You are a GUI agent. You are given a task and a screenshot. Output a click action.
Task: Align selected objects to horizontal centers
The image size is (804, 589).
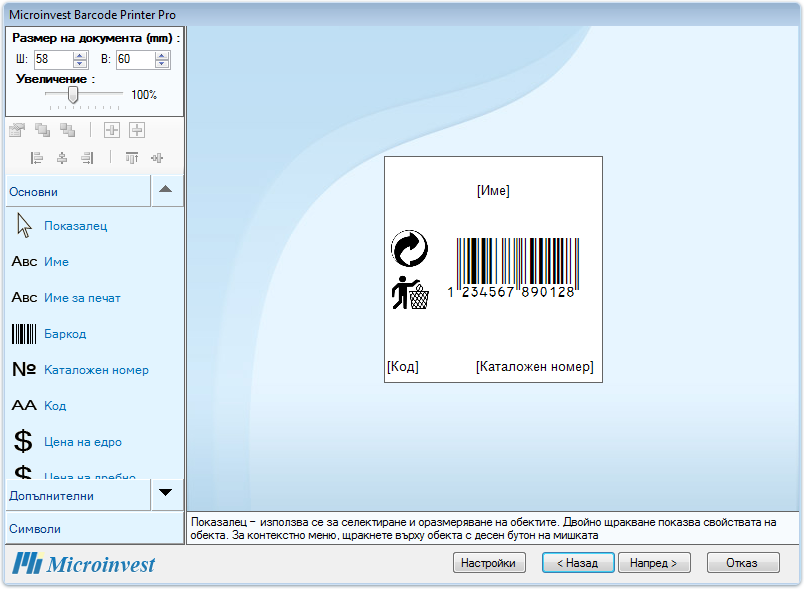[62, 158]
